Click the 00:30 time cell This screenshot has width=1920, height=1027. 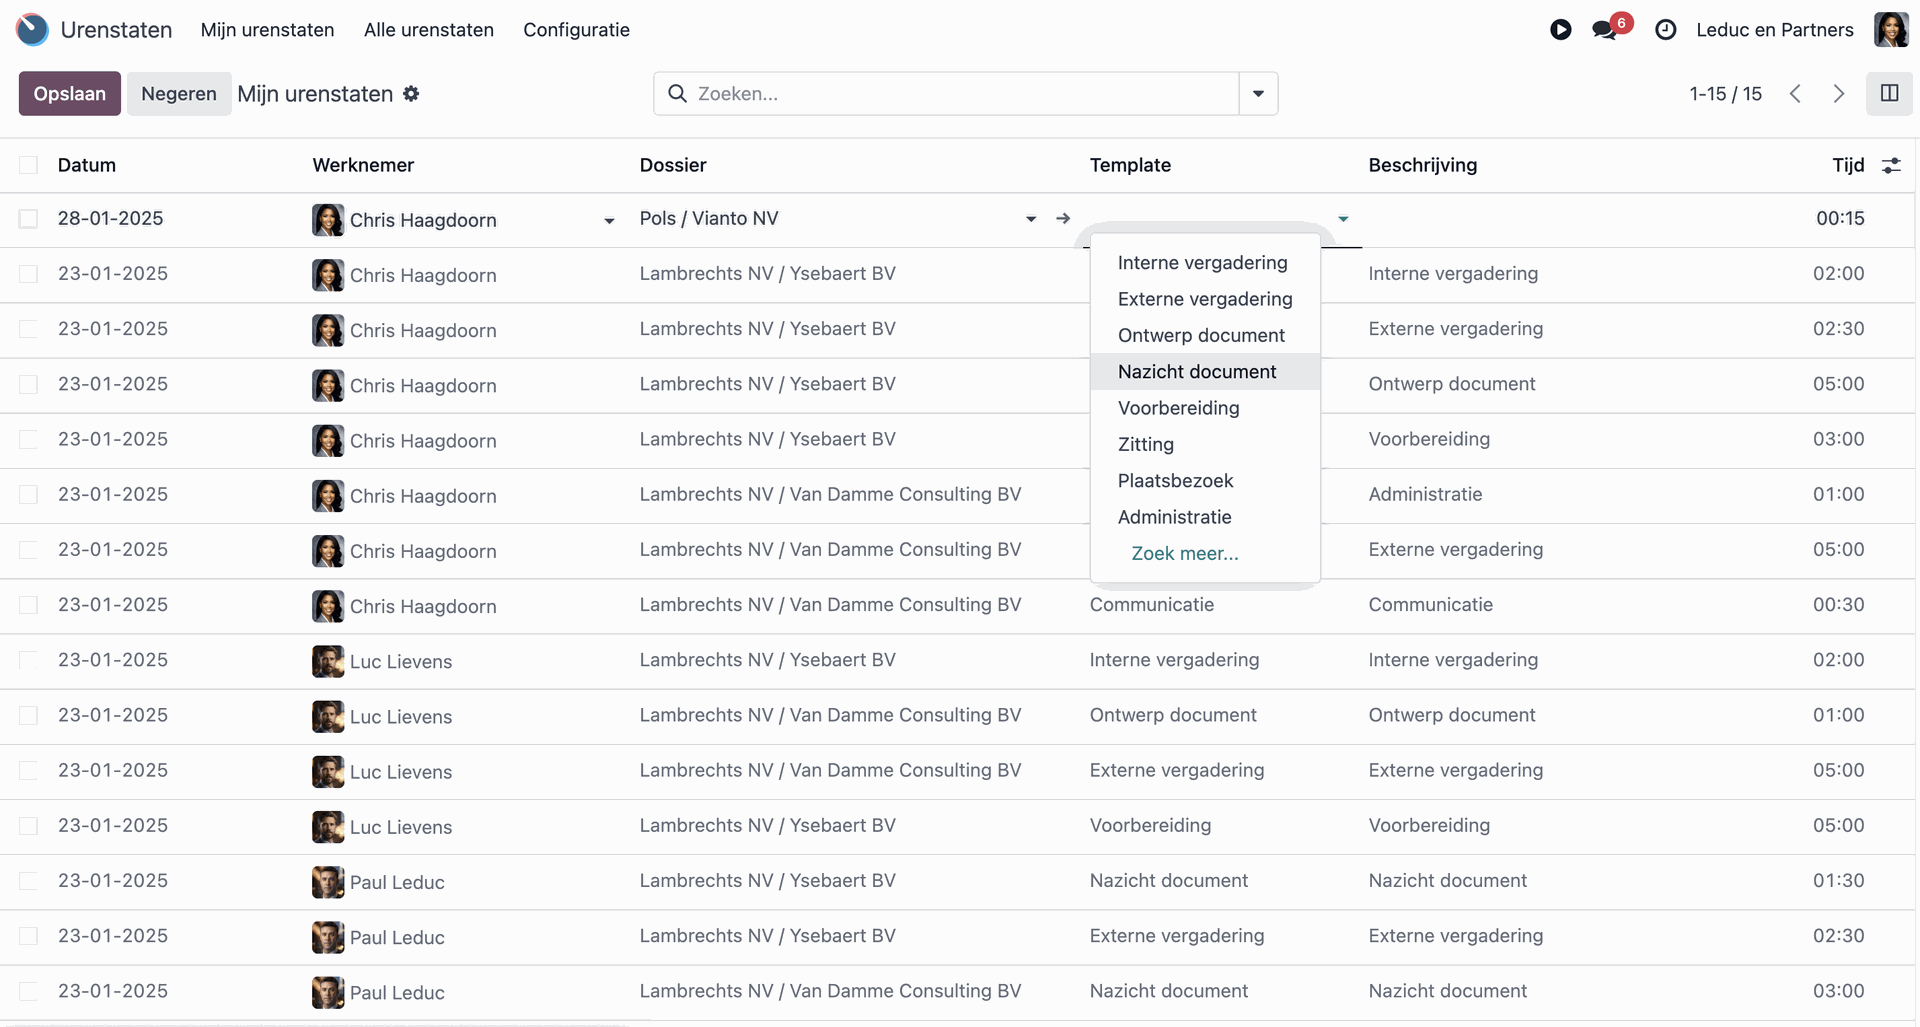click(1838, 605)
